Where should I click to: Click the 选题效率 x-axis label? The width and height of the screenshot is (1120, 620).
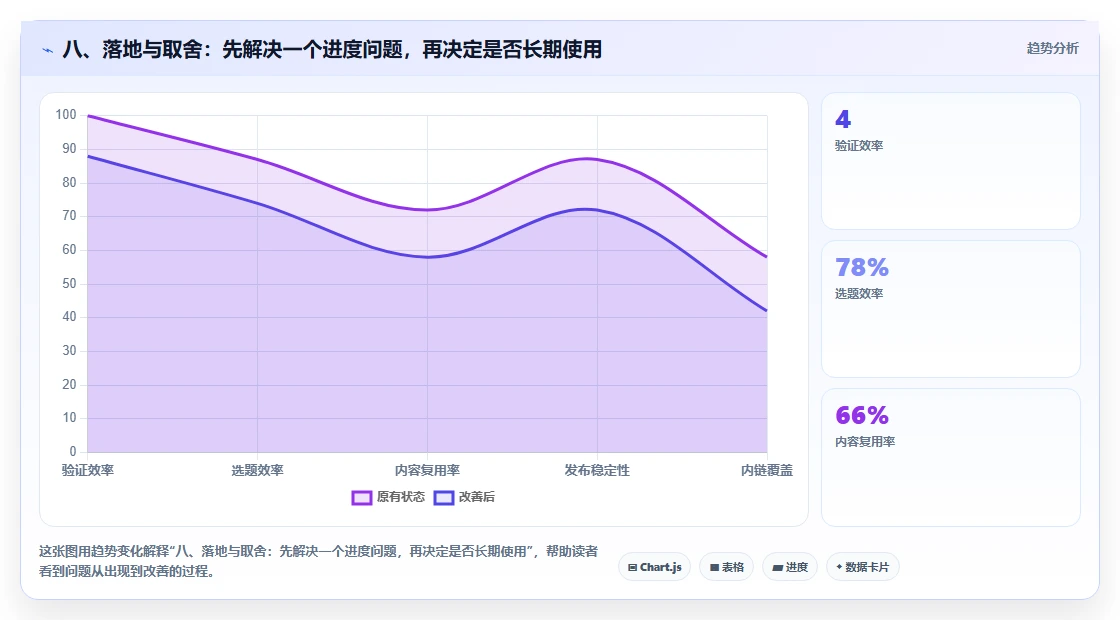tap(257, 471)
